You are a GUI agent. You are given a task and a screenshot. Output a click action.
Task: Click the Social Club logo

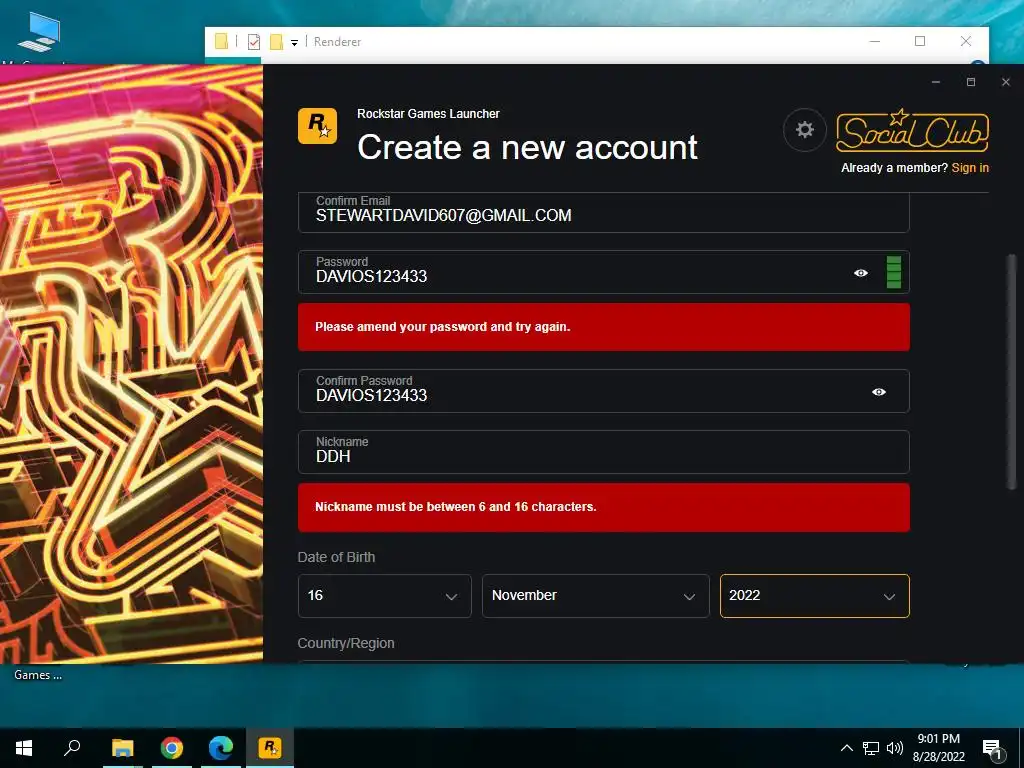[912, 131]
